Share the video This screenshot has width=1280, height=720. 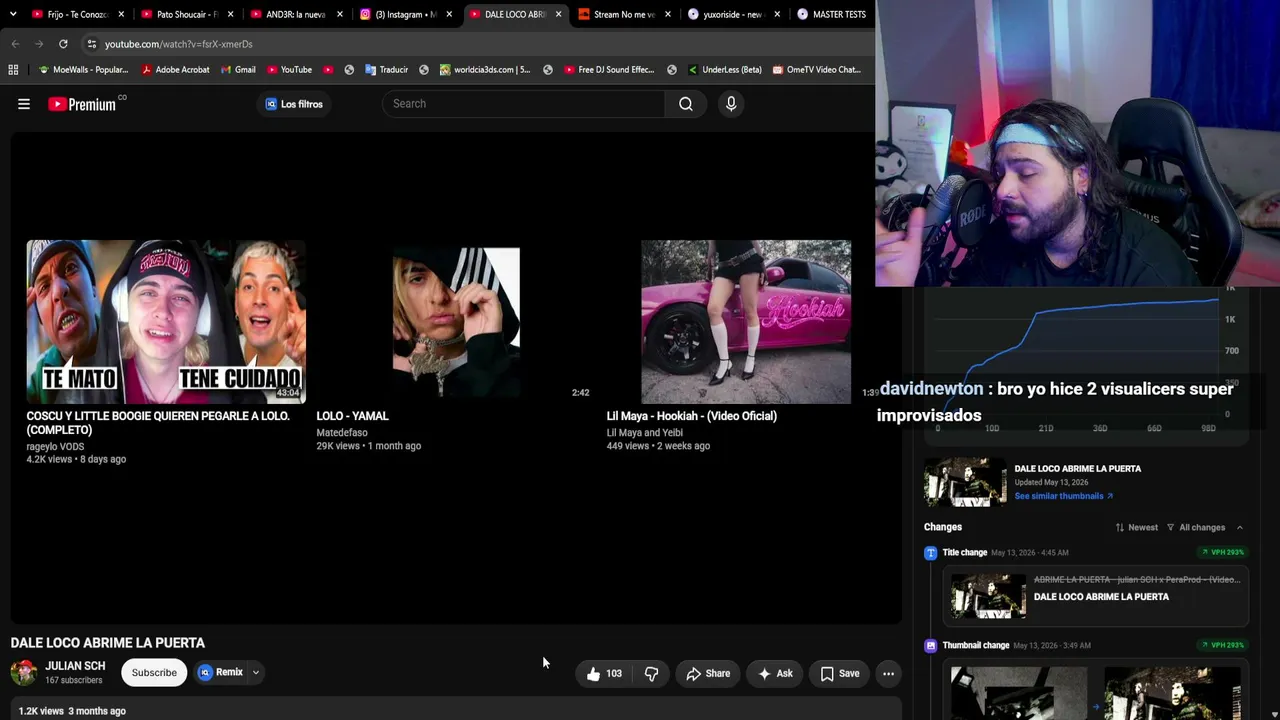pyautogui.click(x=708, y=674)
